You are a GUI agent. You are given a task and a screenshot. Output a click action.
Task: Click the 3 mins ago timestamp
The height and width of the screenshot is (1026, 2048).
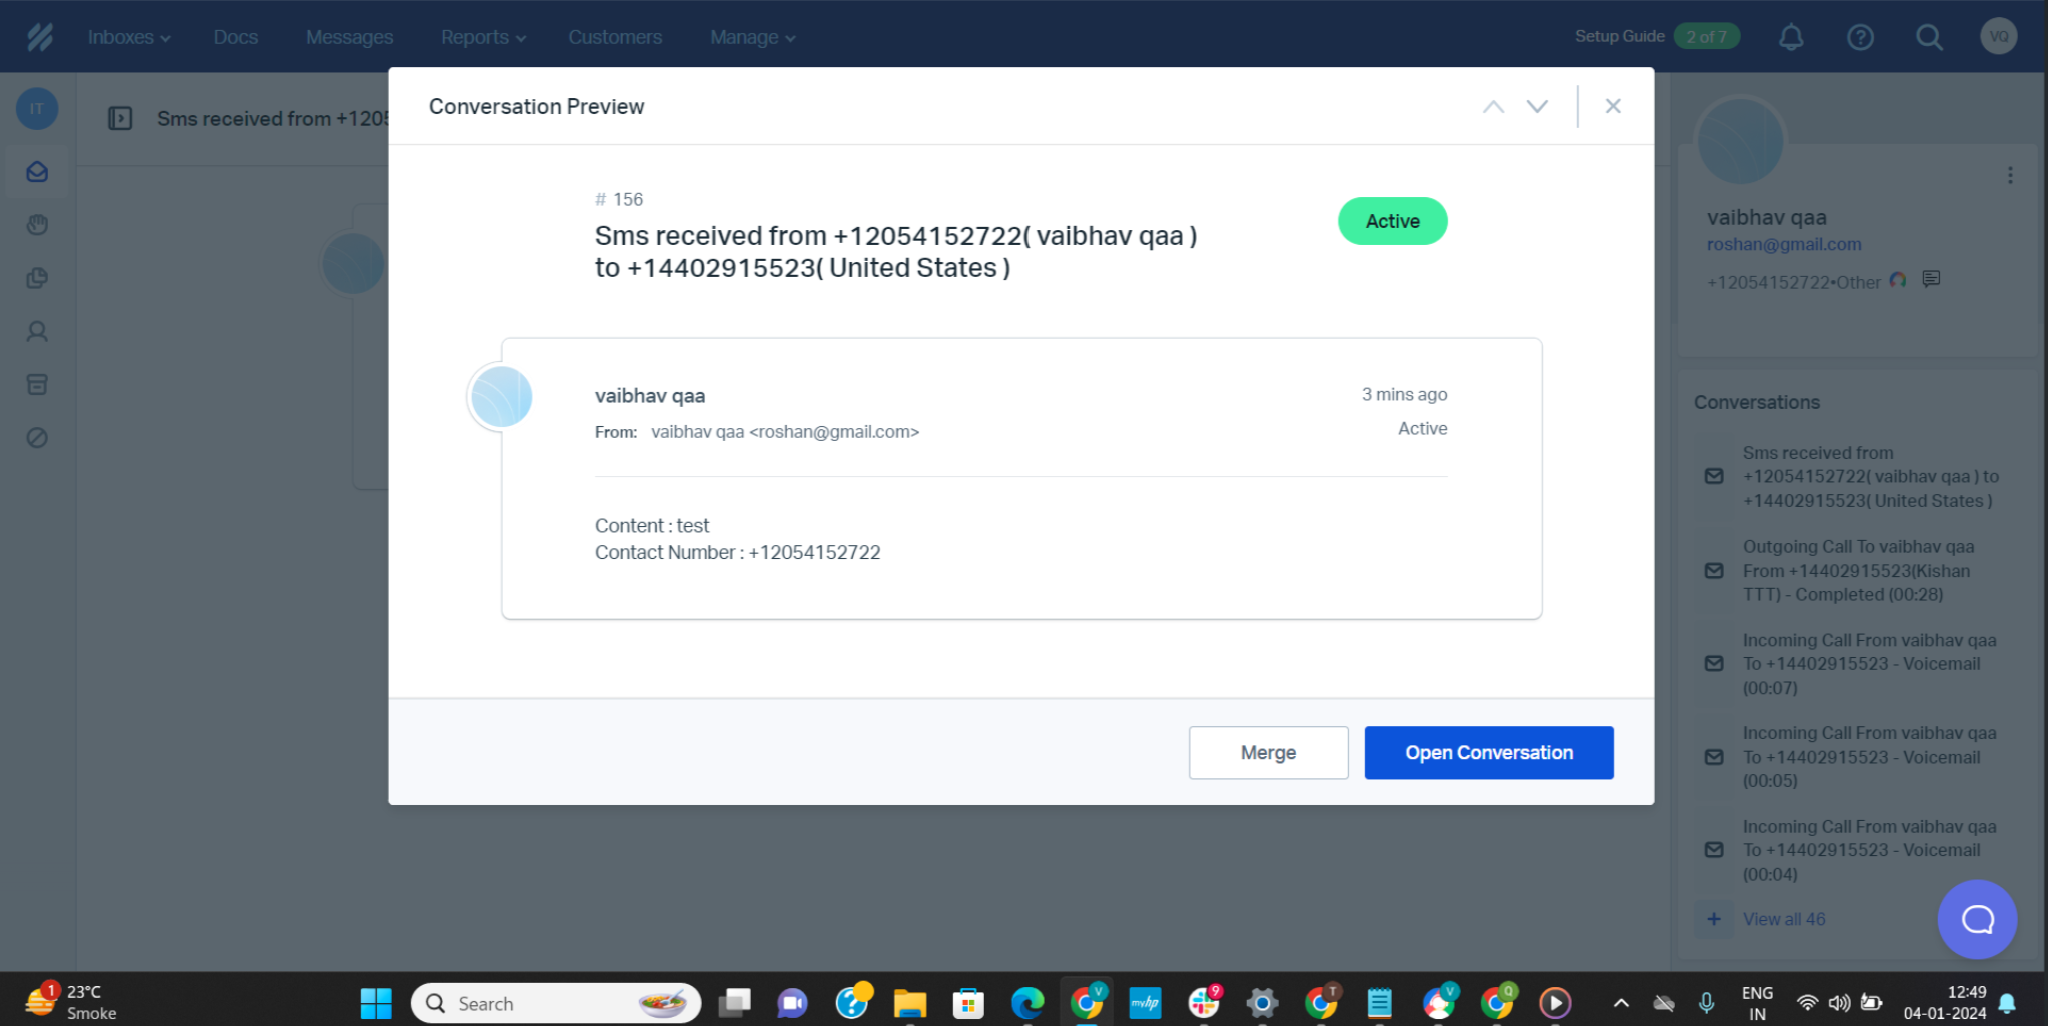point(1404,394)
